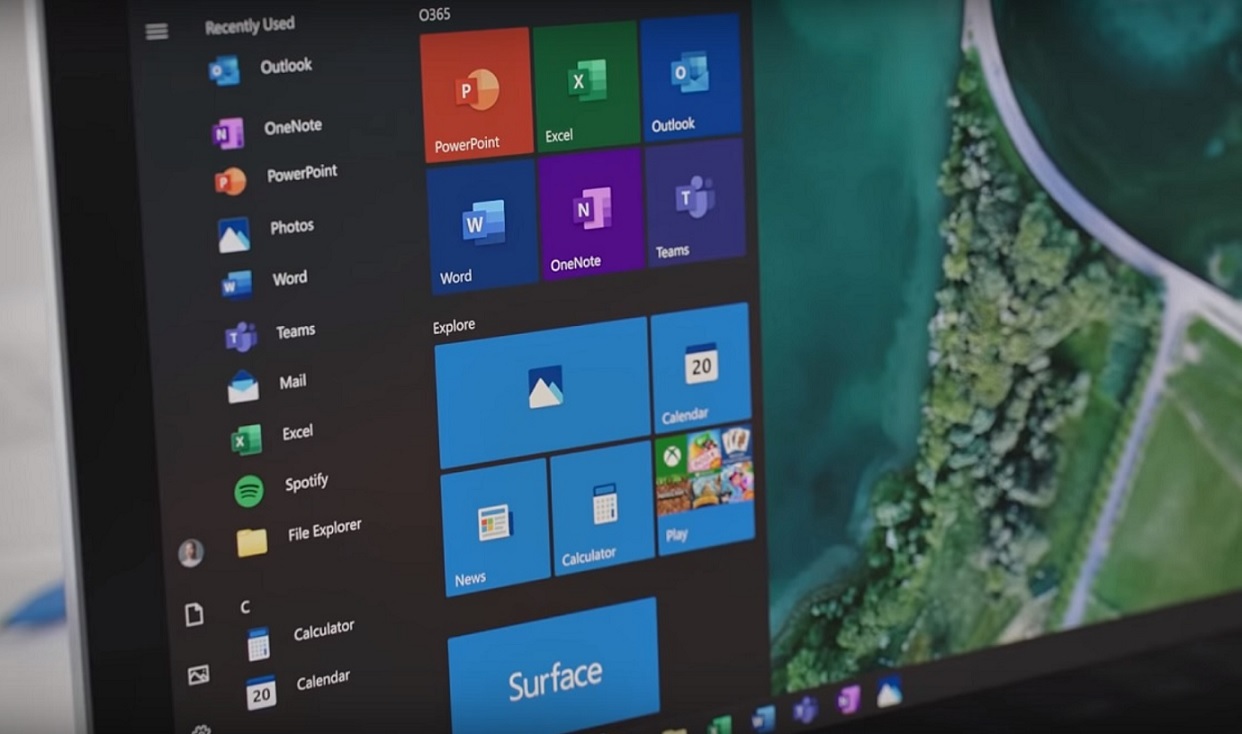Open Spotify in the Recently Used list
The image size is (1242, 734).
click(282, 486)
